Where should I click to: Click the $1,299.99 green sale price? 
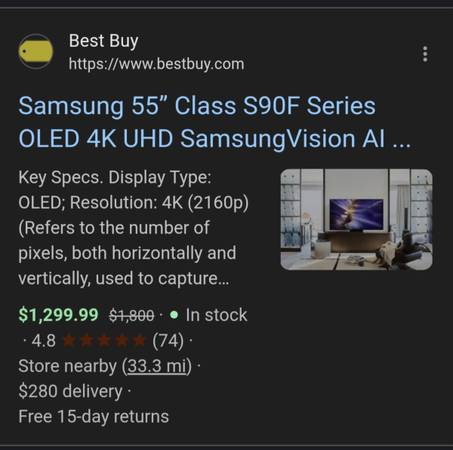click(58, 315)
